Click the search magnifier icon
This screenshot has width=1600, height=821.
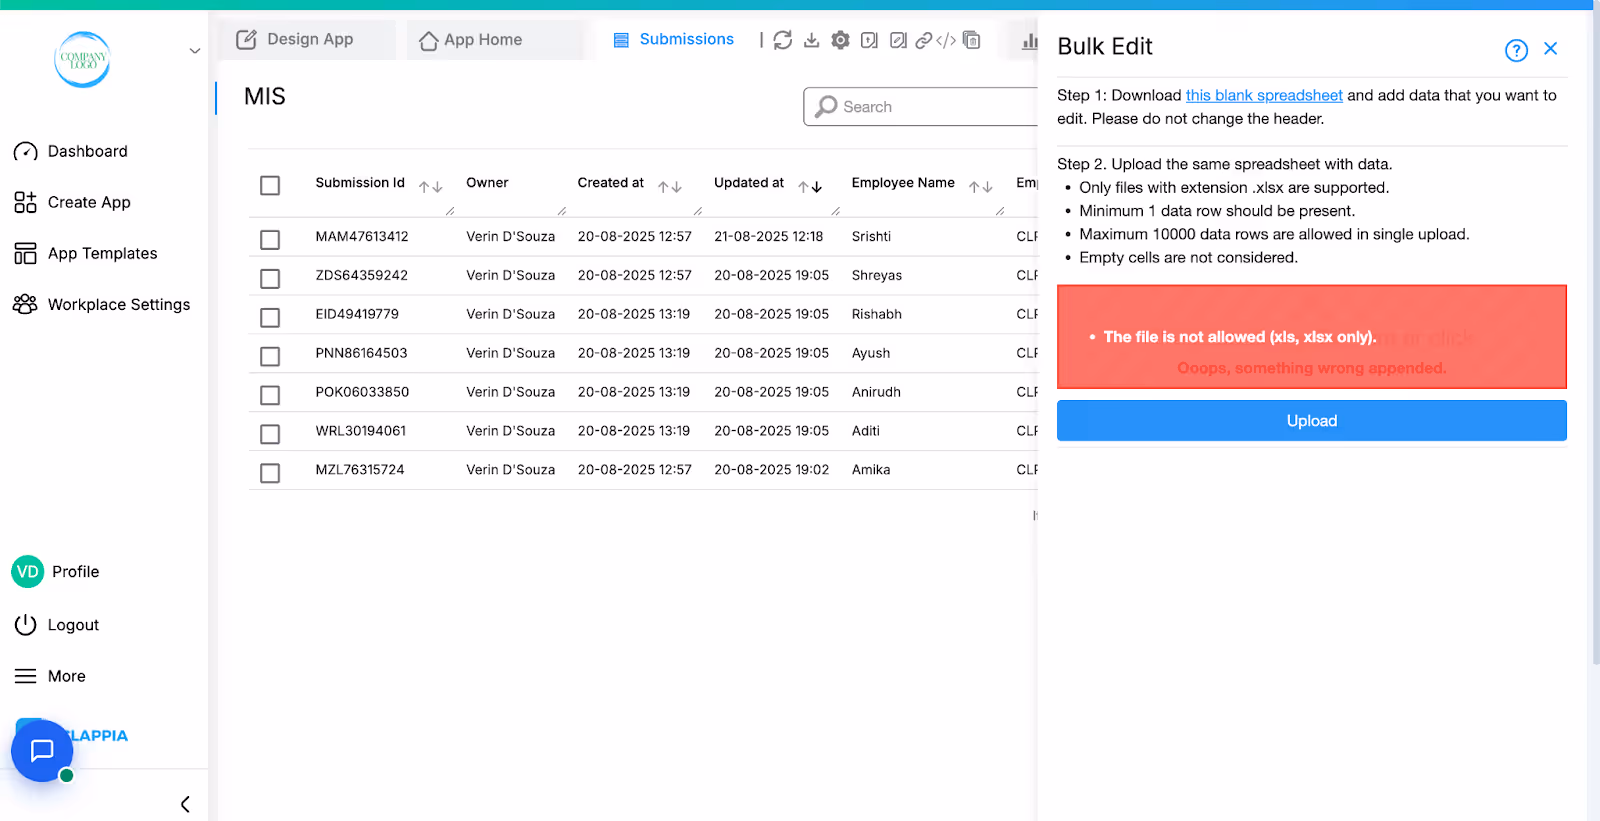pyautogui.click(x=826, y=106)
